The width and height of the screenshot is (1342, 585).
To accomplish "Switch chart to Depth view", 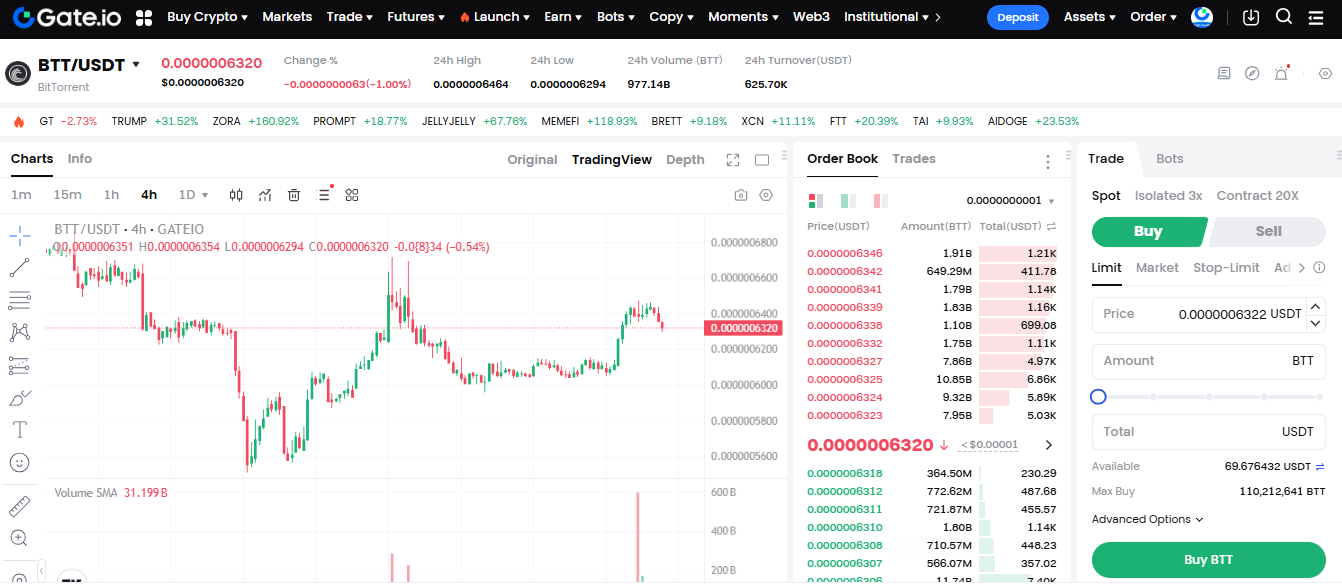I will pyautogui.click(x=685, y=160).
